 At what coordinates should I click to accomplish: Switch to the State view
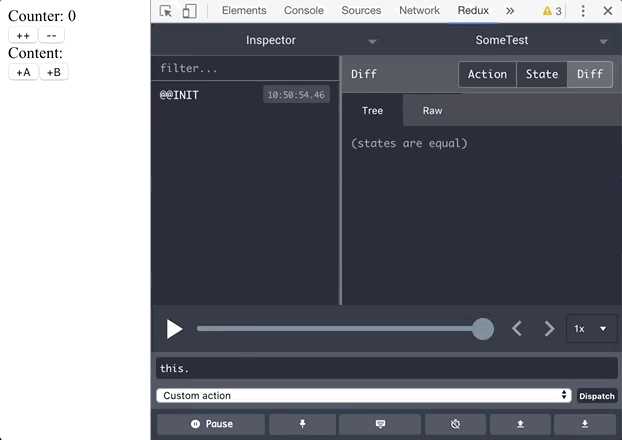point(541,74)
